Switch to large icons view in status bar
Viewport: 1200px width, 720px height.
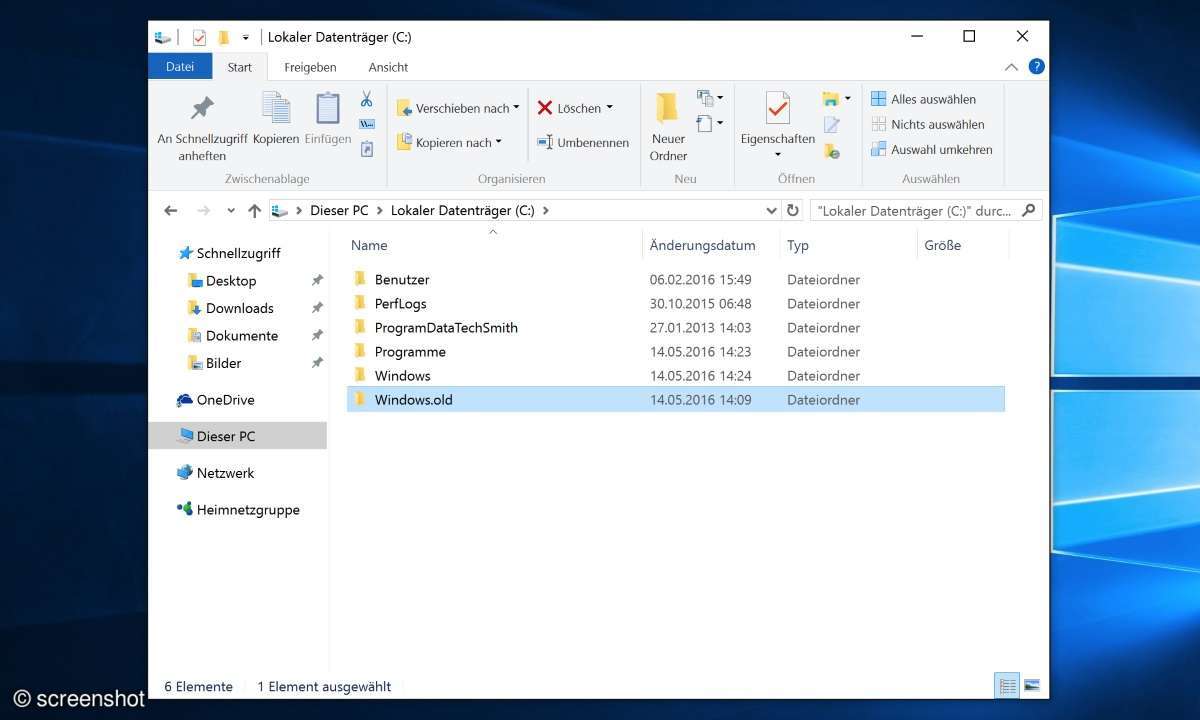coord(1032,686)
